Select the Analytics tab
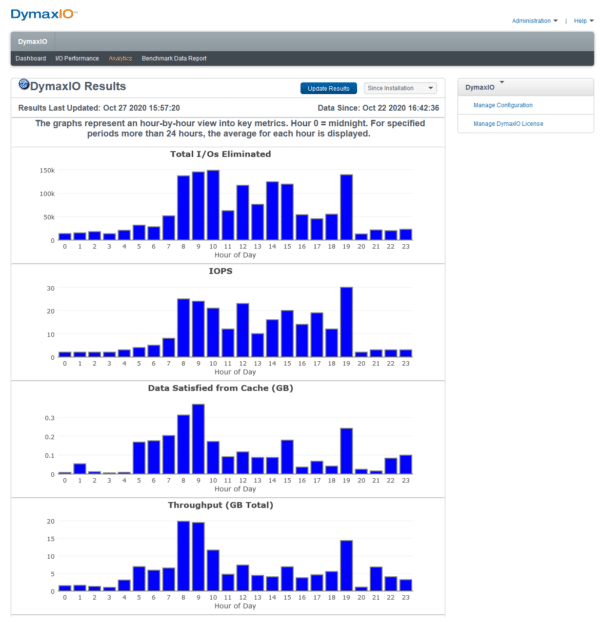This screenshot has width=600, height=622. pos(120,58)
